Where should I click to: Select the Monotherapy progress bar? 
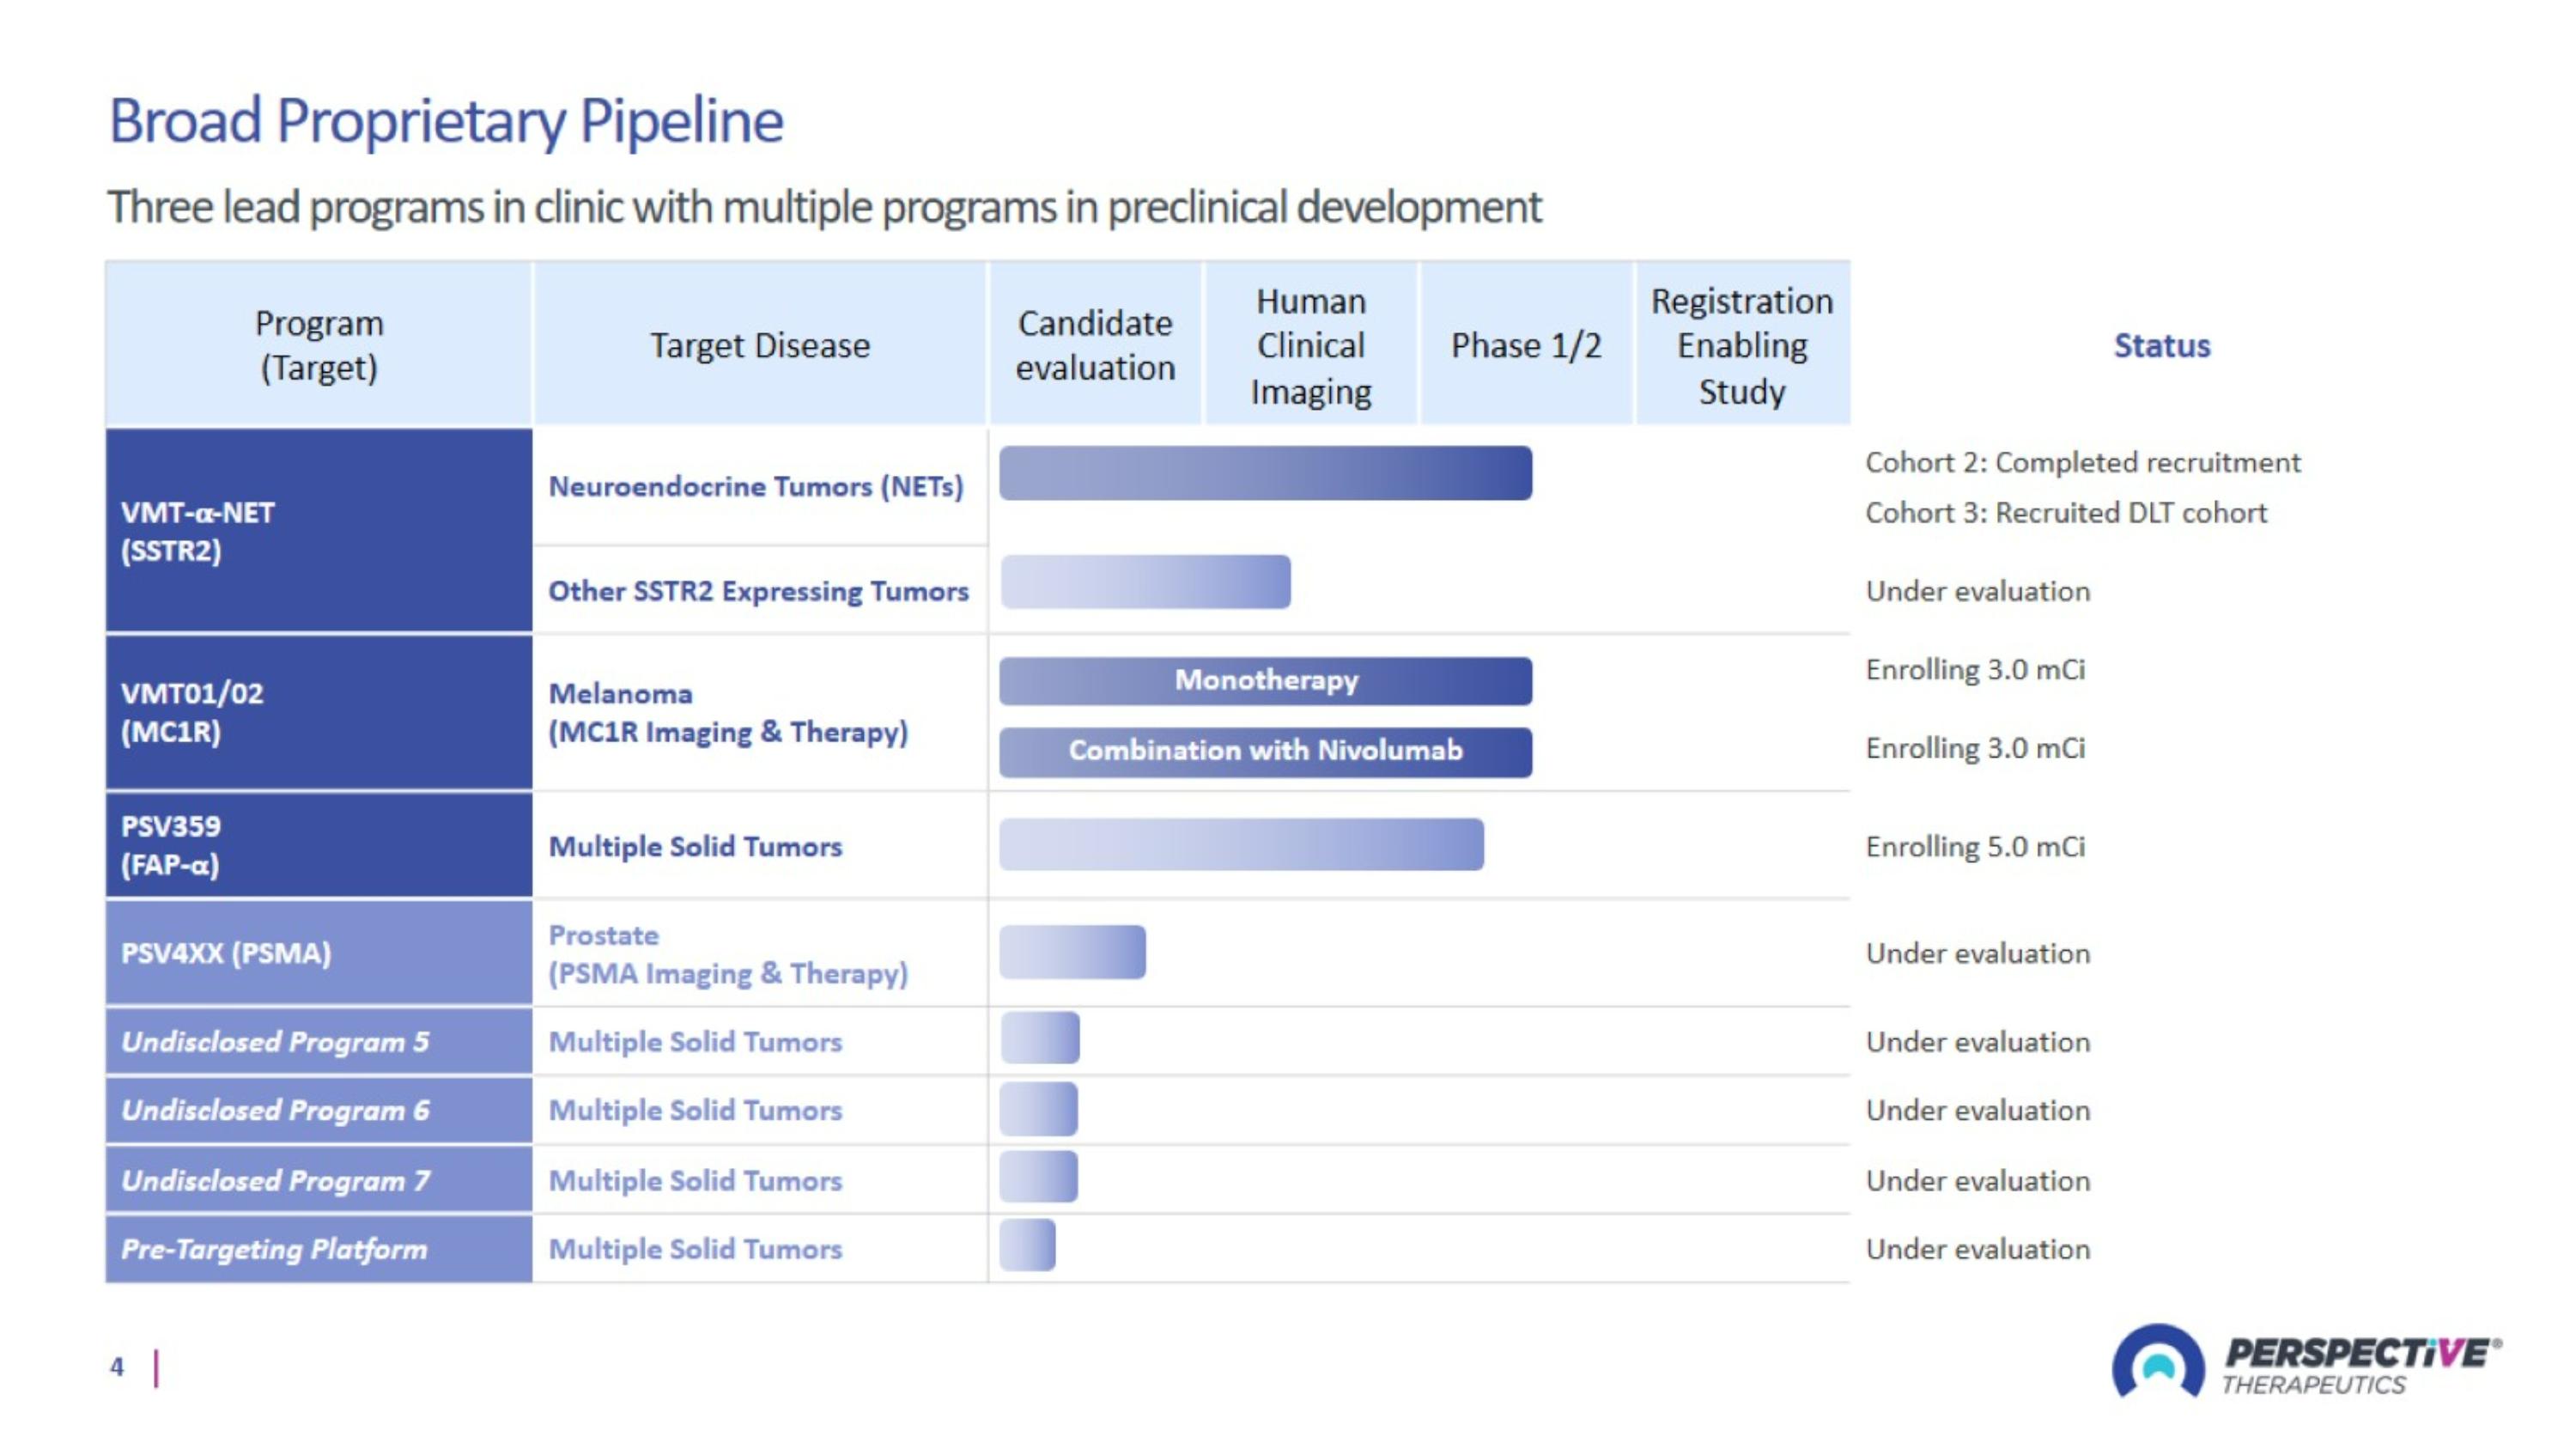click(1265, 681)
